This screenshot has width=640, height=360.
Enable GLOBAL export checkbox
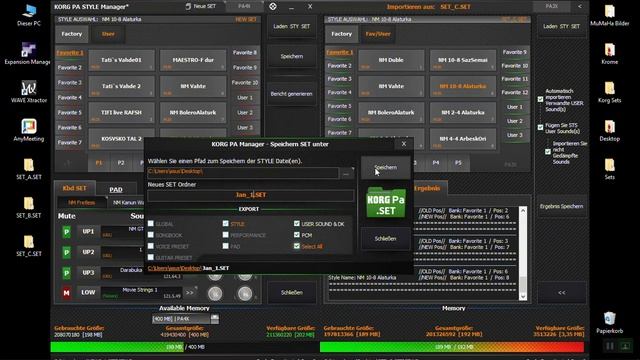point(151,223)
